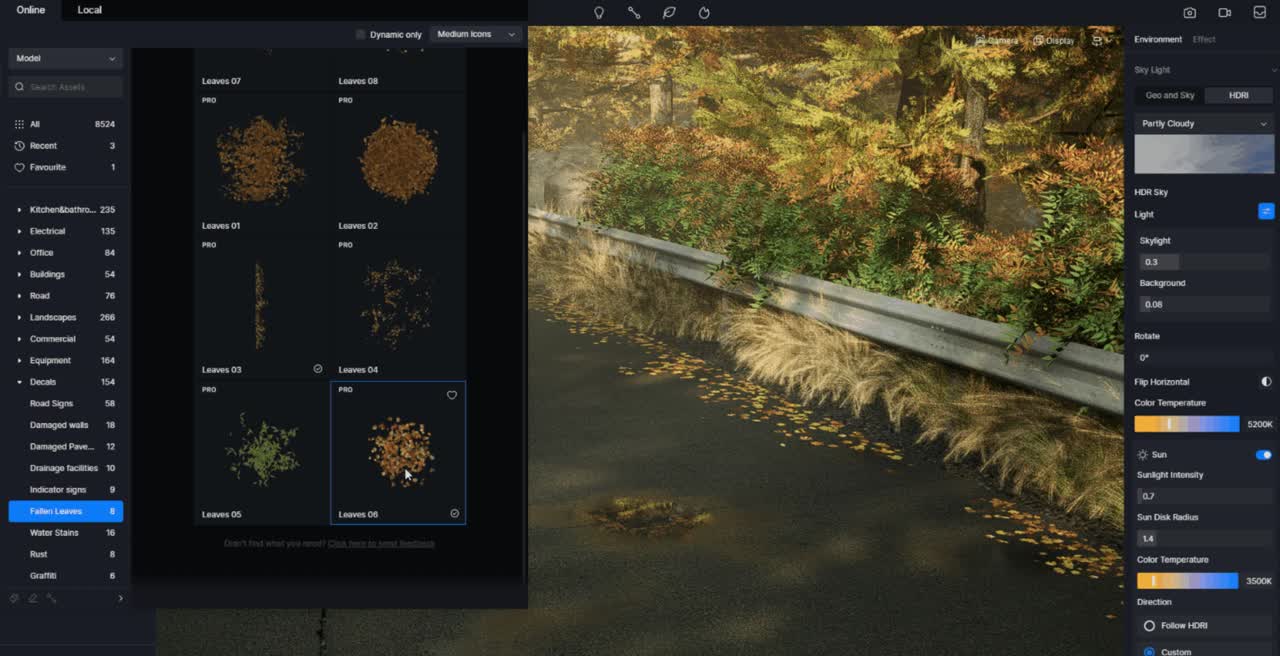Open the Medium Icons size dropdown
The image size is (1280, 656).
click(477, 33)
